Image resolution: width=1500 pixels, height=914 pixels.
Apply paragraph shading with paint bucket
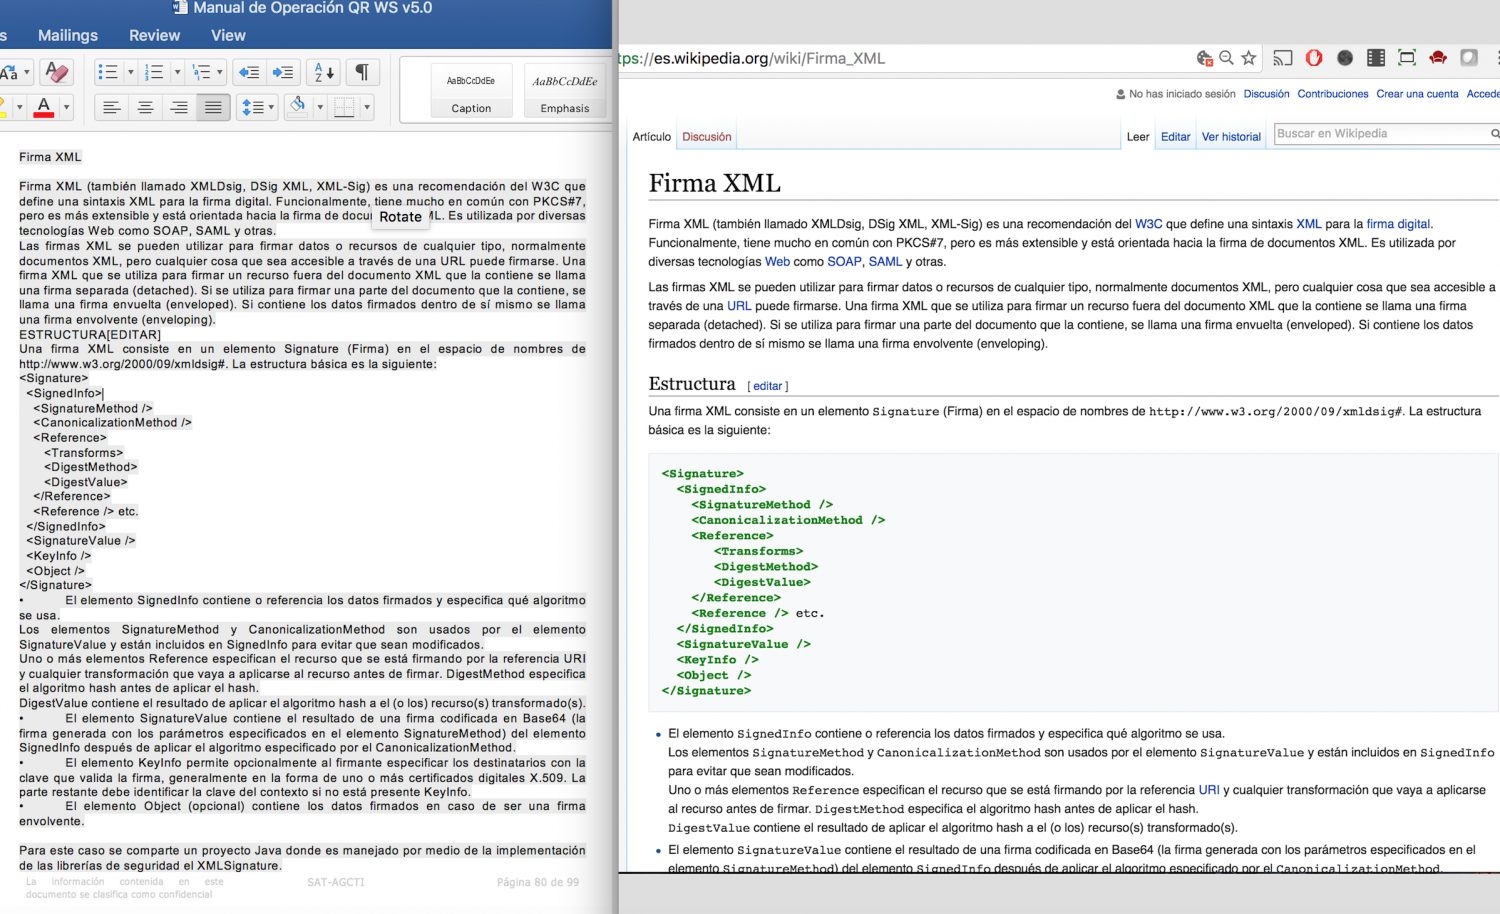tap(298, 106)
